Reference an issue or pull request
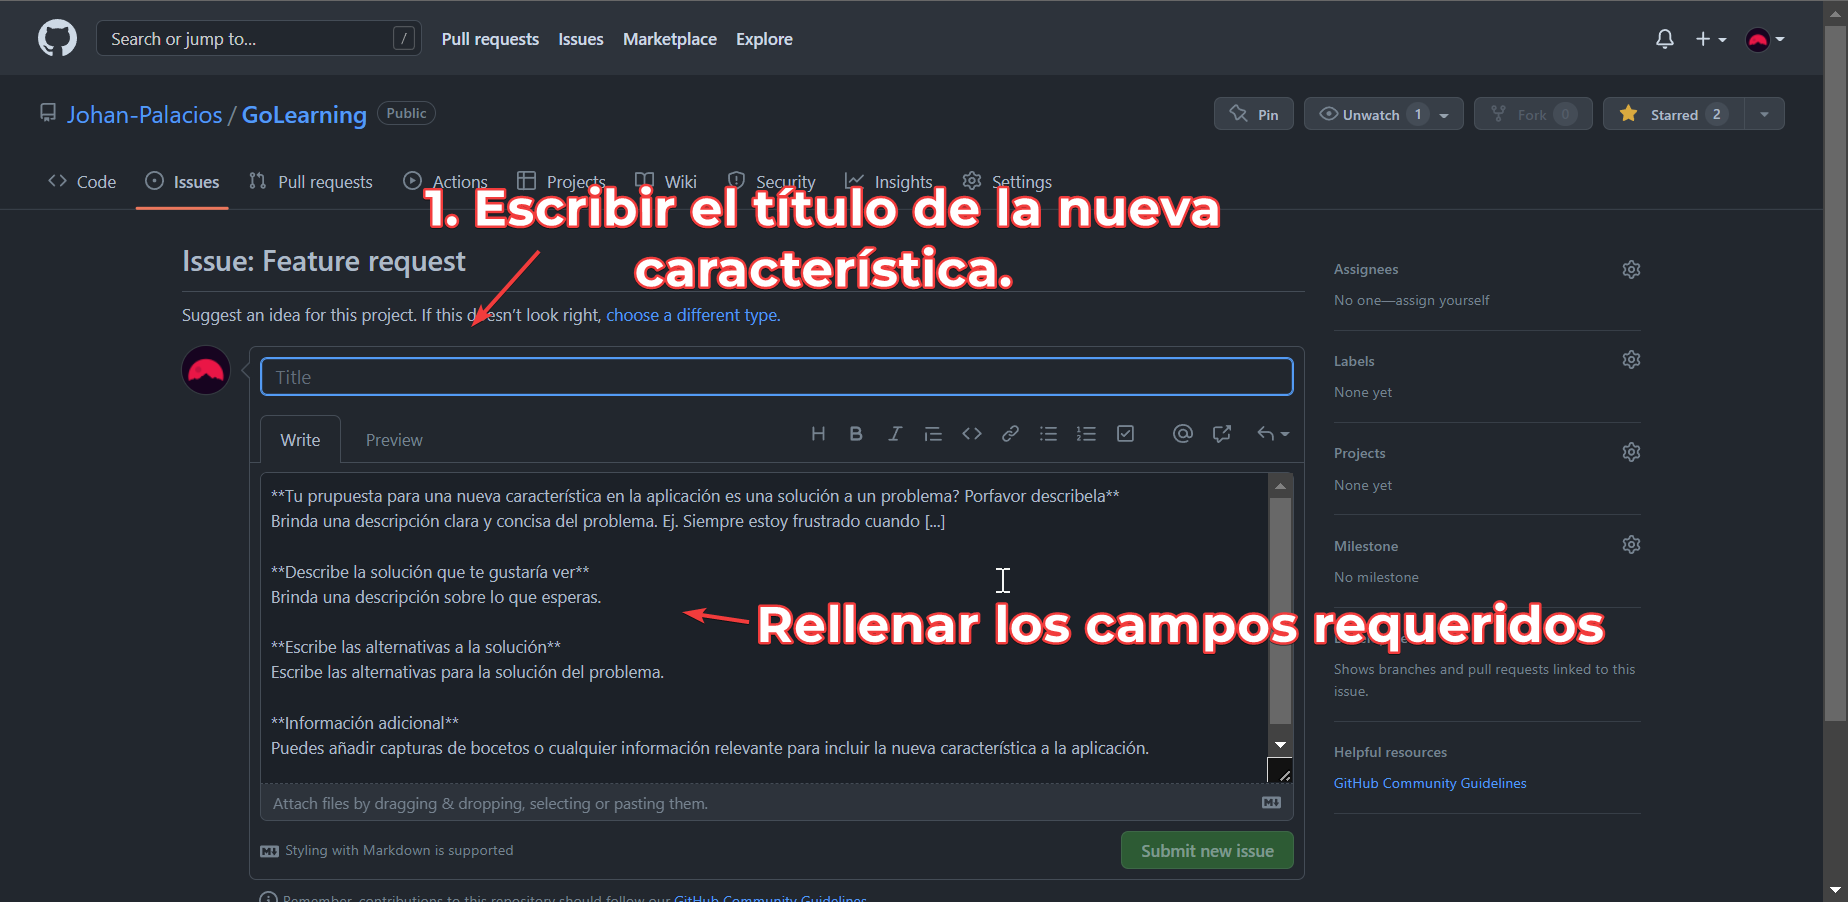1848x902 pixels. tap(1222, 434)
